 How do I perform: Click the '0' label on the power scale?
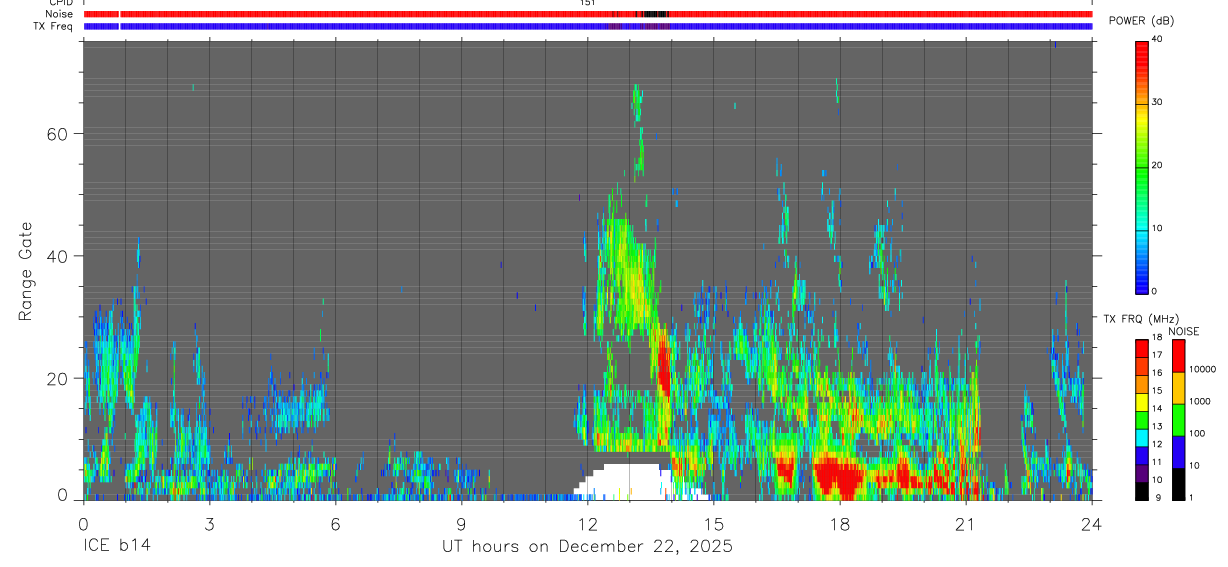1155,291
